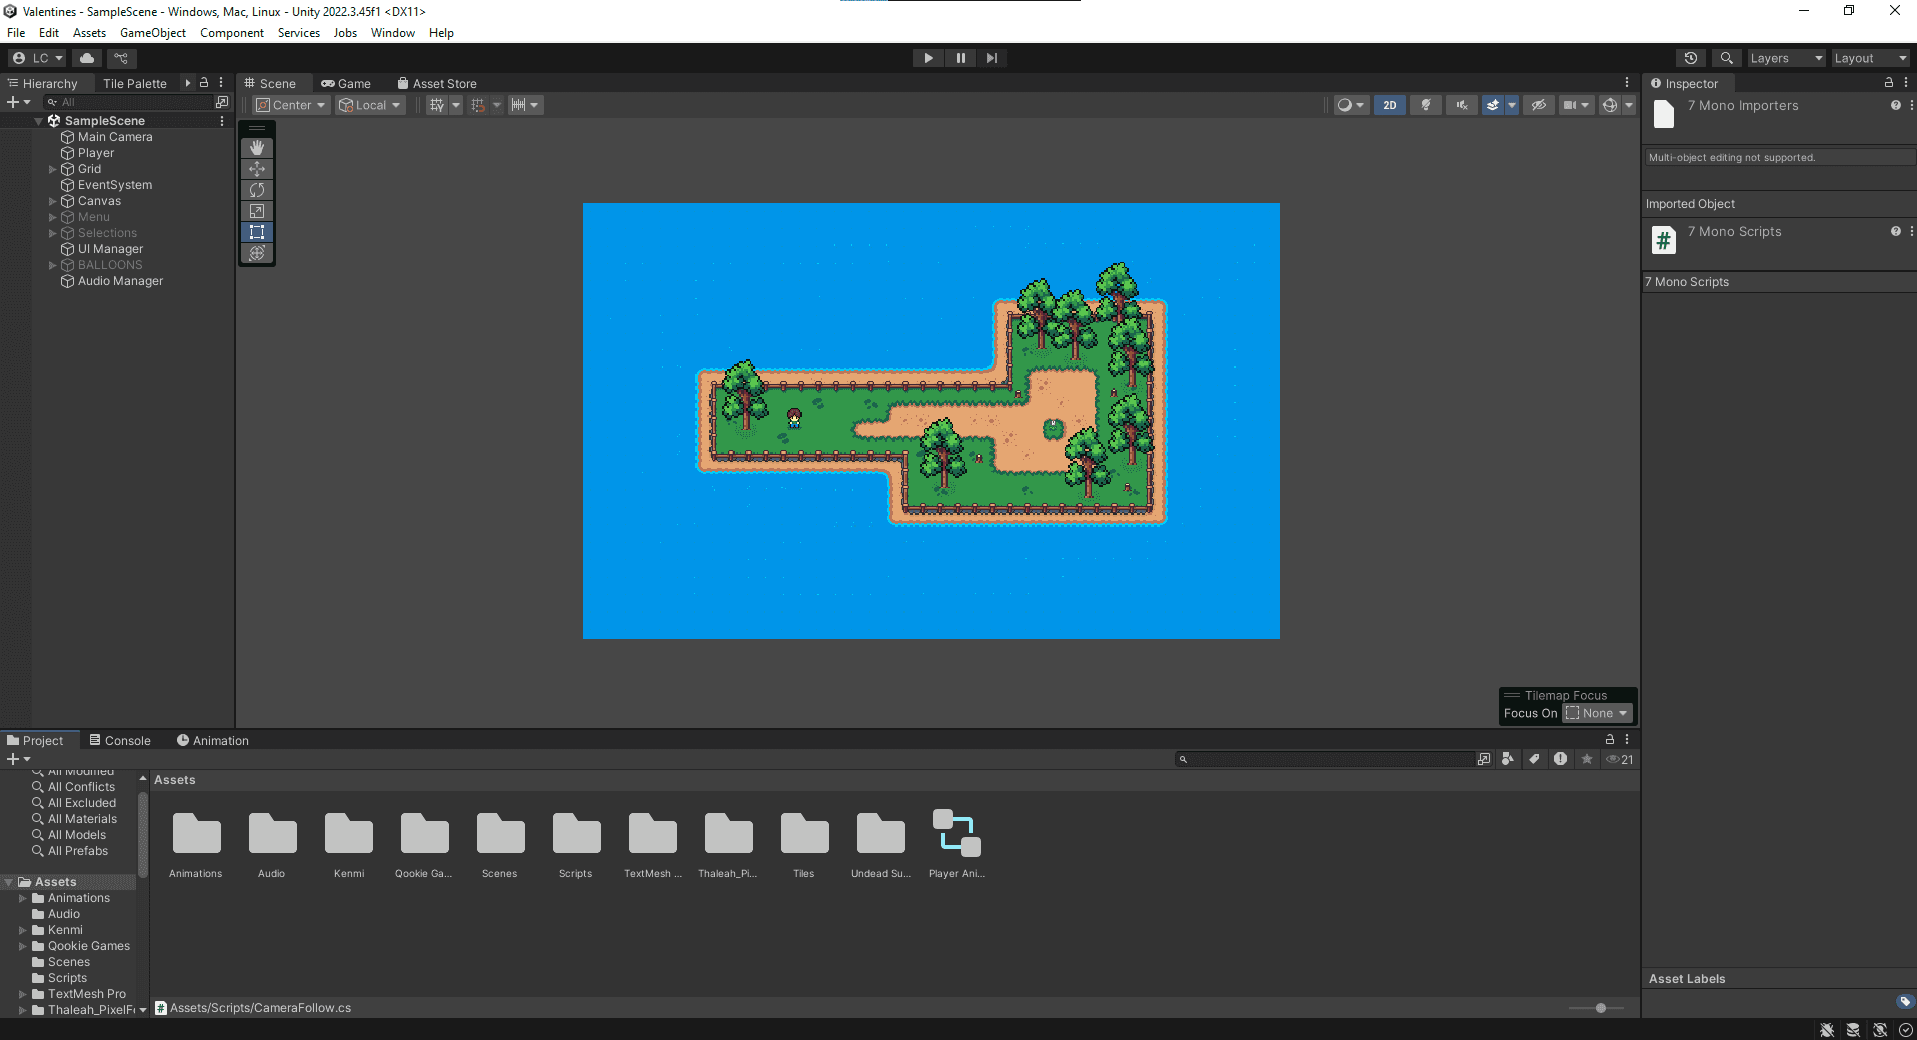The image size is (1917, 1040).
Task: Toggle scene visibility of hidden objects
Action: click(x=1539, y=105)
